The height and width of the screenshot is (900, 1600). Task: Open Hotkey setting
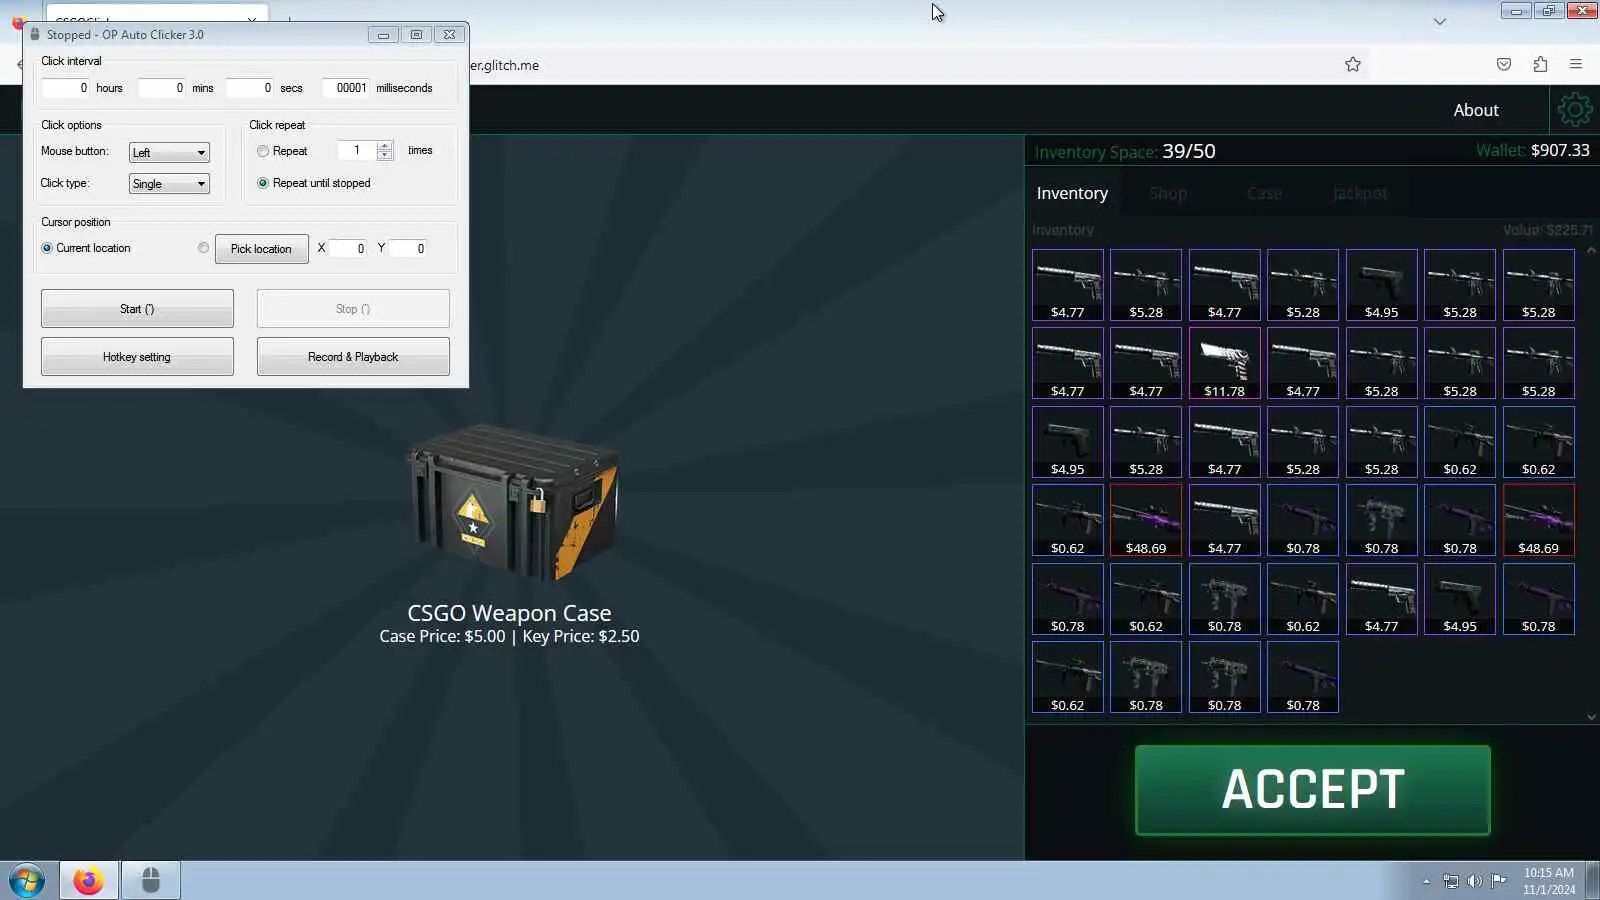pos(137,357)
